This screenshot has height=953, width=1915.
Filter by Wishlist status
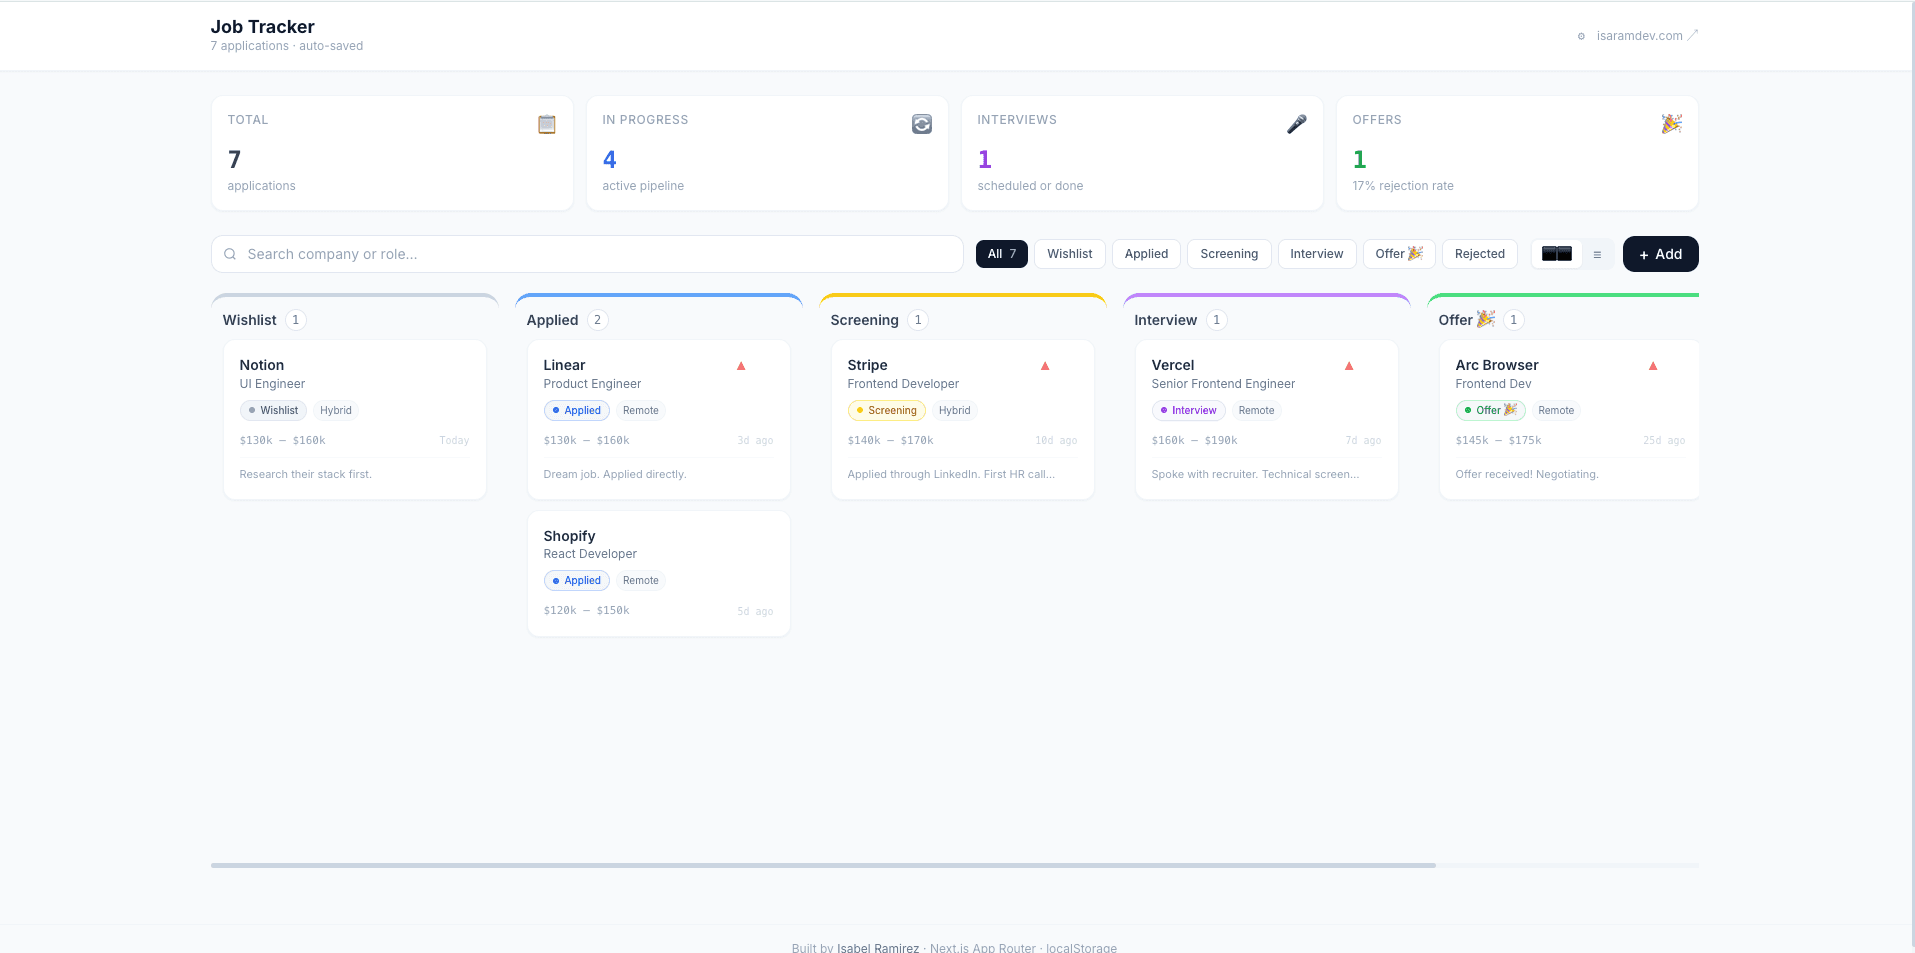coord(1070,254)
